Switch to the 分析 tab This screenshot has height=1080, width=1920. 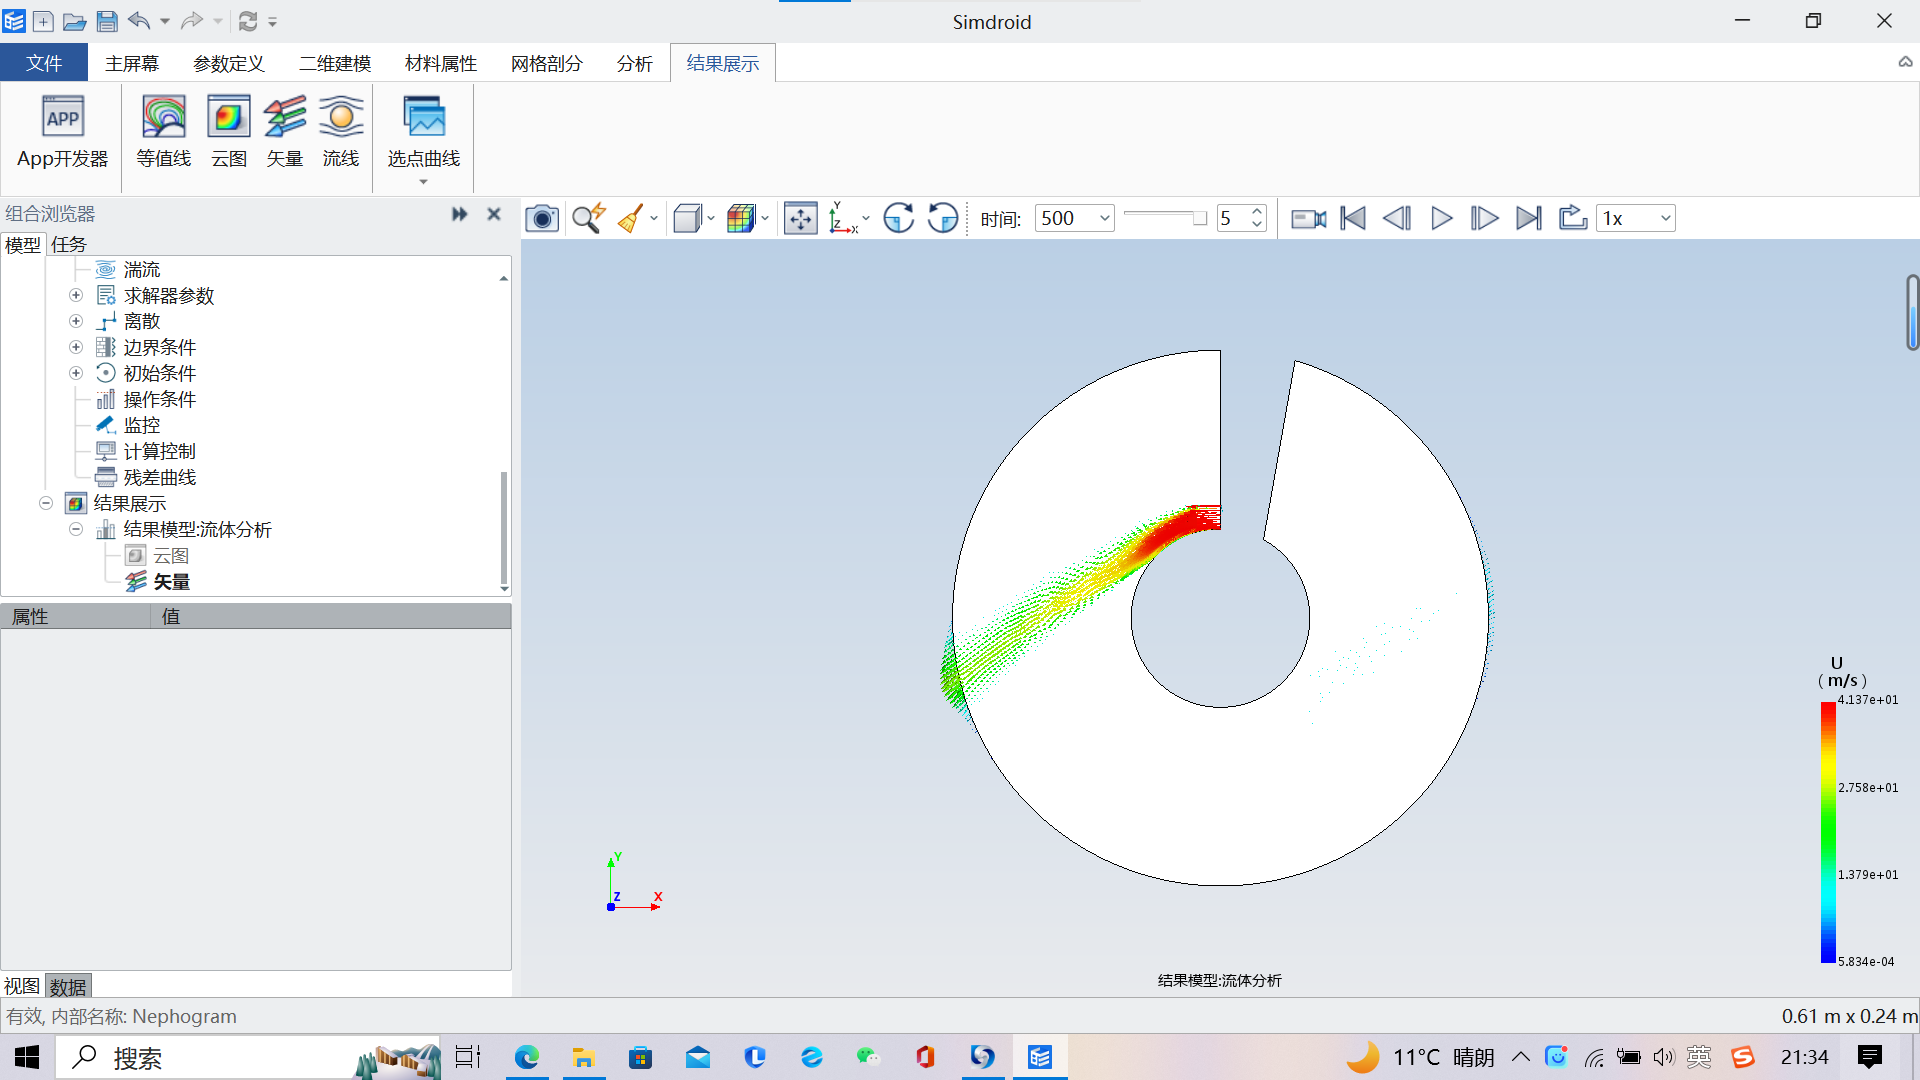coord(635,63)
